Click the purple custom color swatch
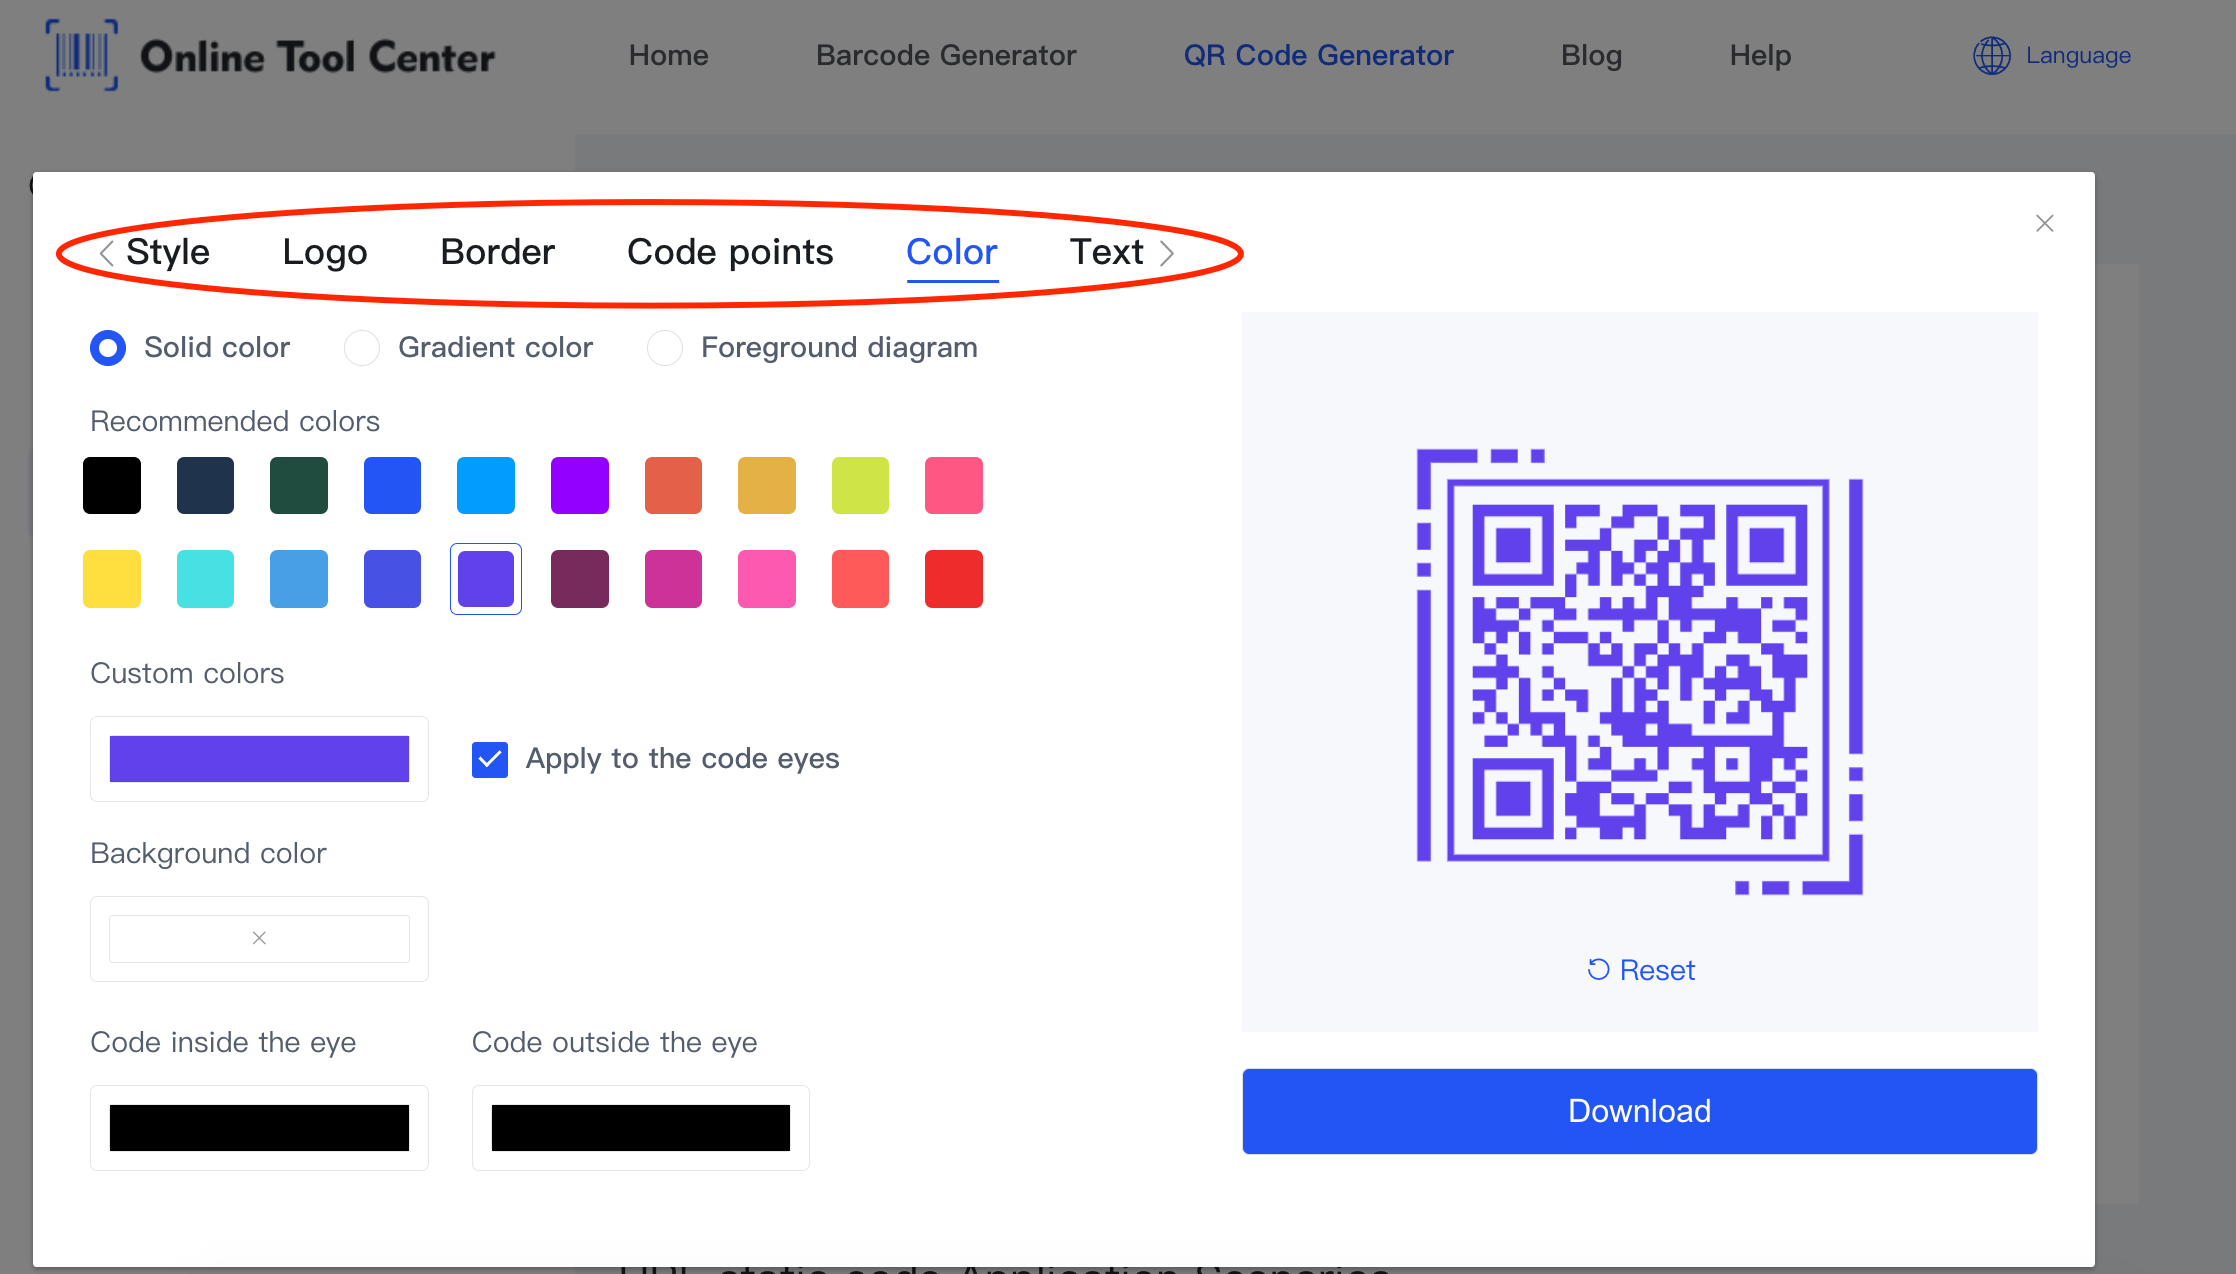2236x1274 pixels. (258, 758)
